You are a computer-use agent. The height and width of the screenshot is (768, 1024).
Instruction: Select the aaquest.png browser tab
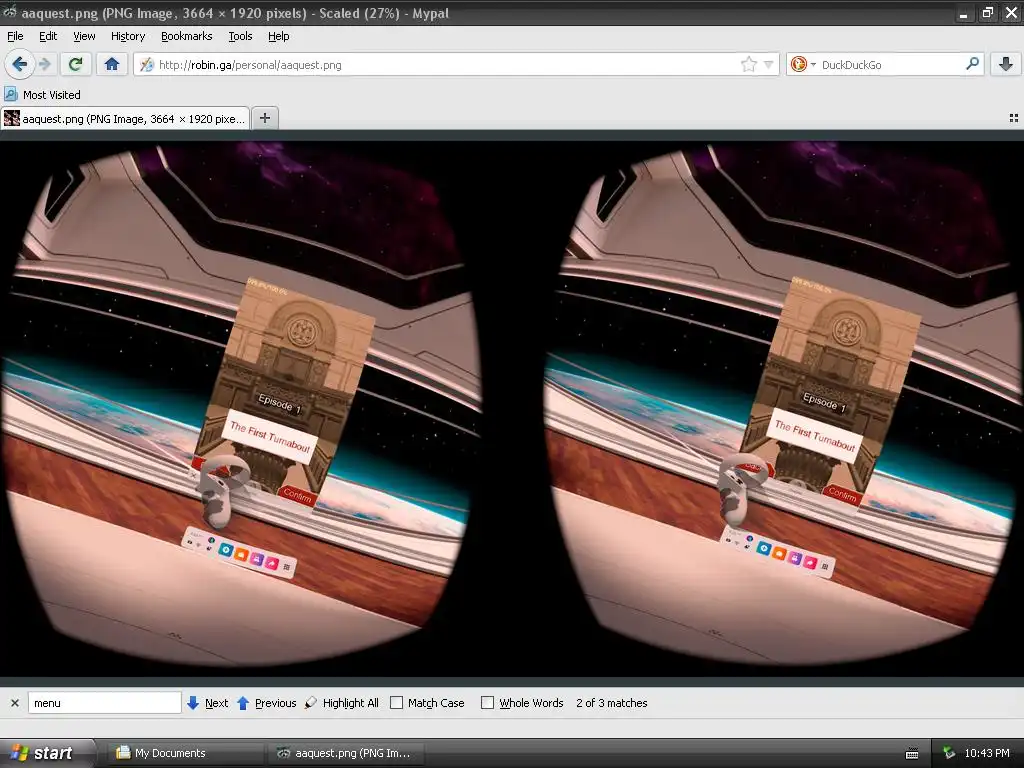click(x=125, y=118)
